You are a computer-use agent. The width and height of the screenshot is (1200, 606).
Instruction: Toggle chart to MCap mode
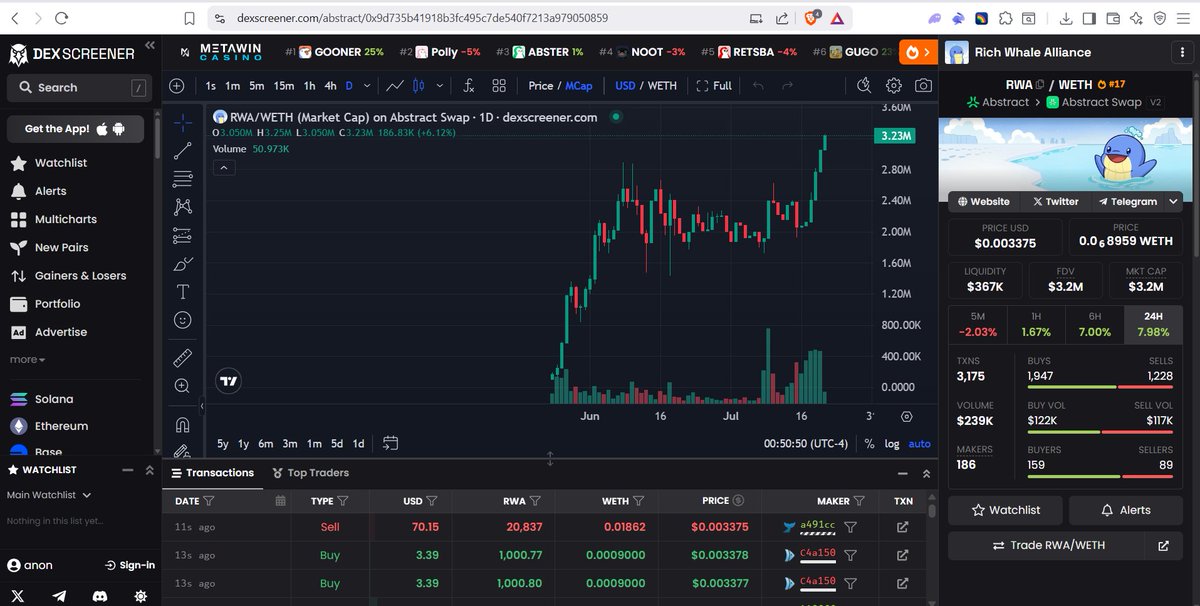point(579,86)
